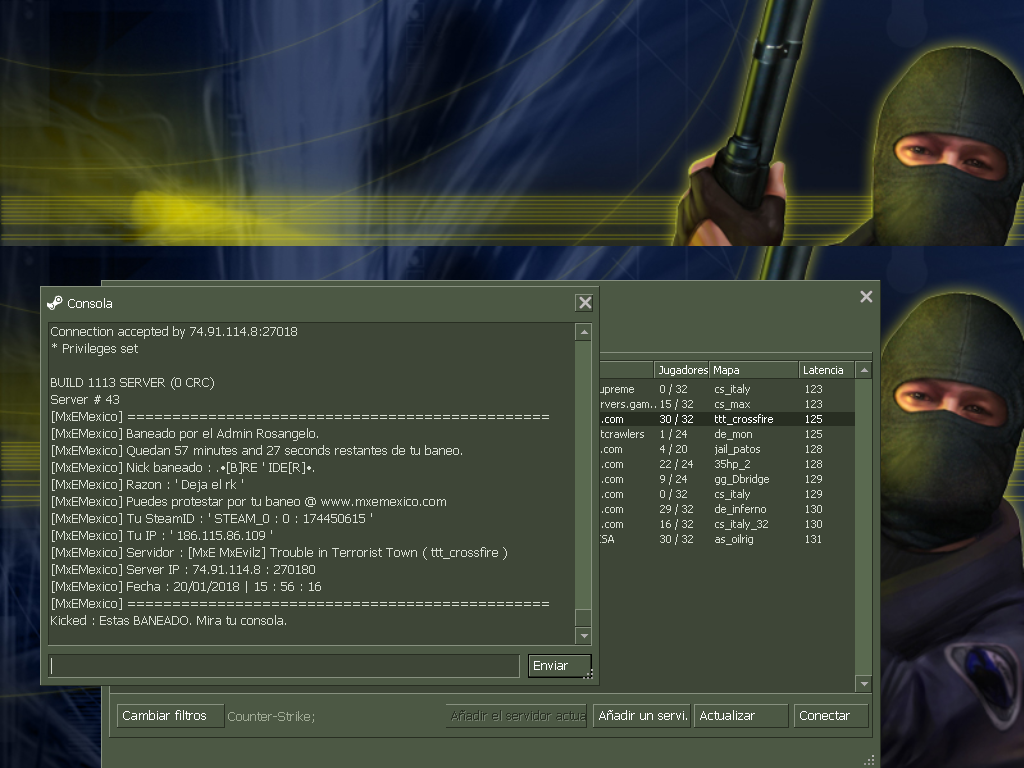Select cs_italy server with latency 123
Viewport: 1024px width, 768px height.
727,389
